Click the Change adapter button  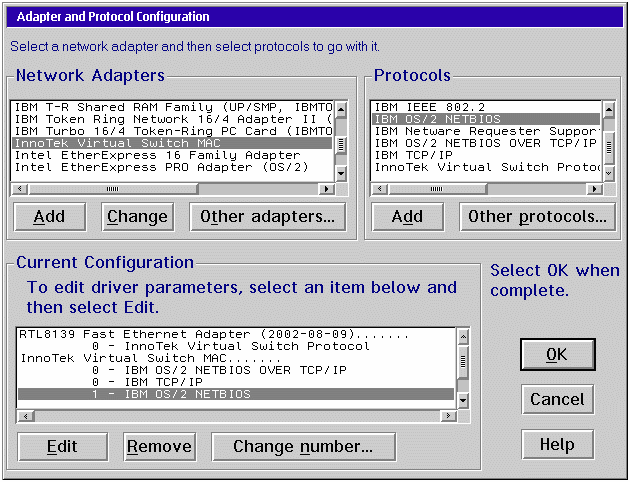(138, 217)
